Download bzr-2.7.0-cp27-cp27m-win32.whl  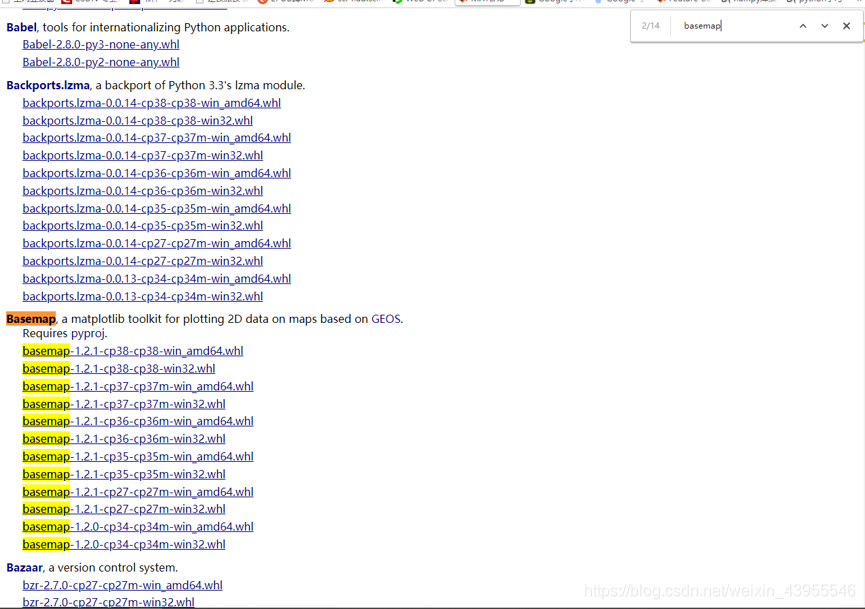109,602
